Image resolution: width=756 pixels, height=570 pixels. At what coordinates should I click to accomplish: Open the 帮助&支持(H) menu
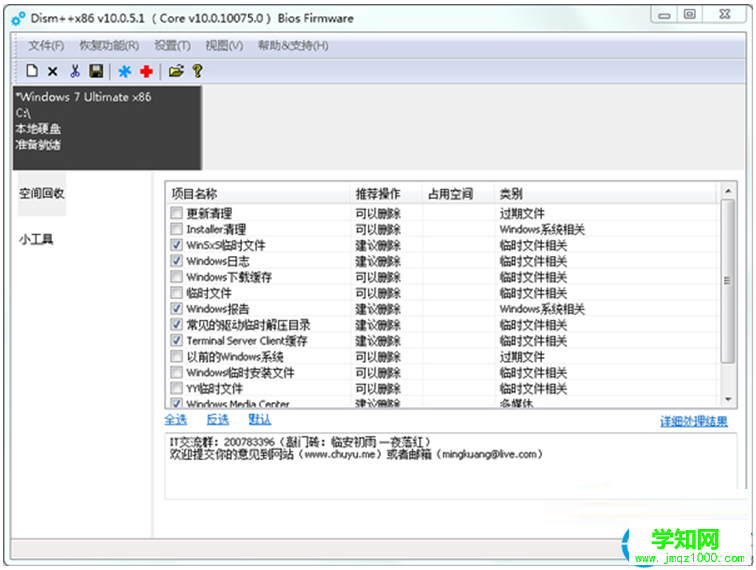(293, 46)
